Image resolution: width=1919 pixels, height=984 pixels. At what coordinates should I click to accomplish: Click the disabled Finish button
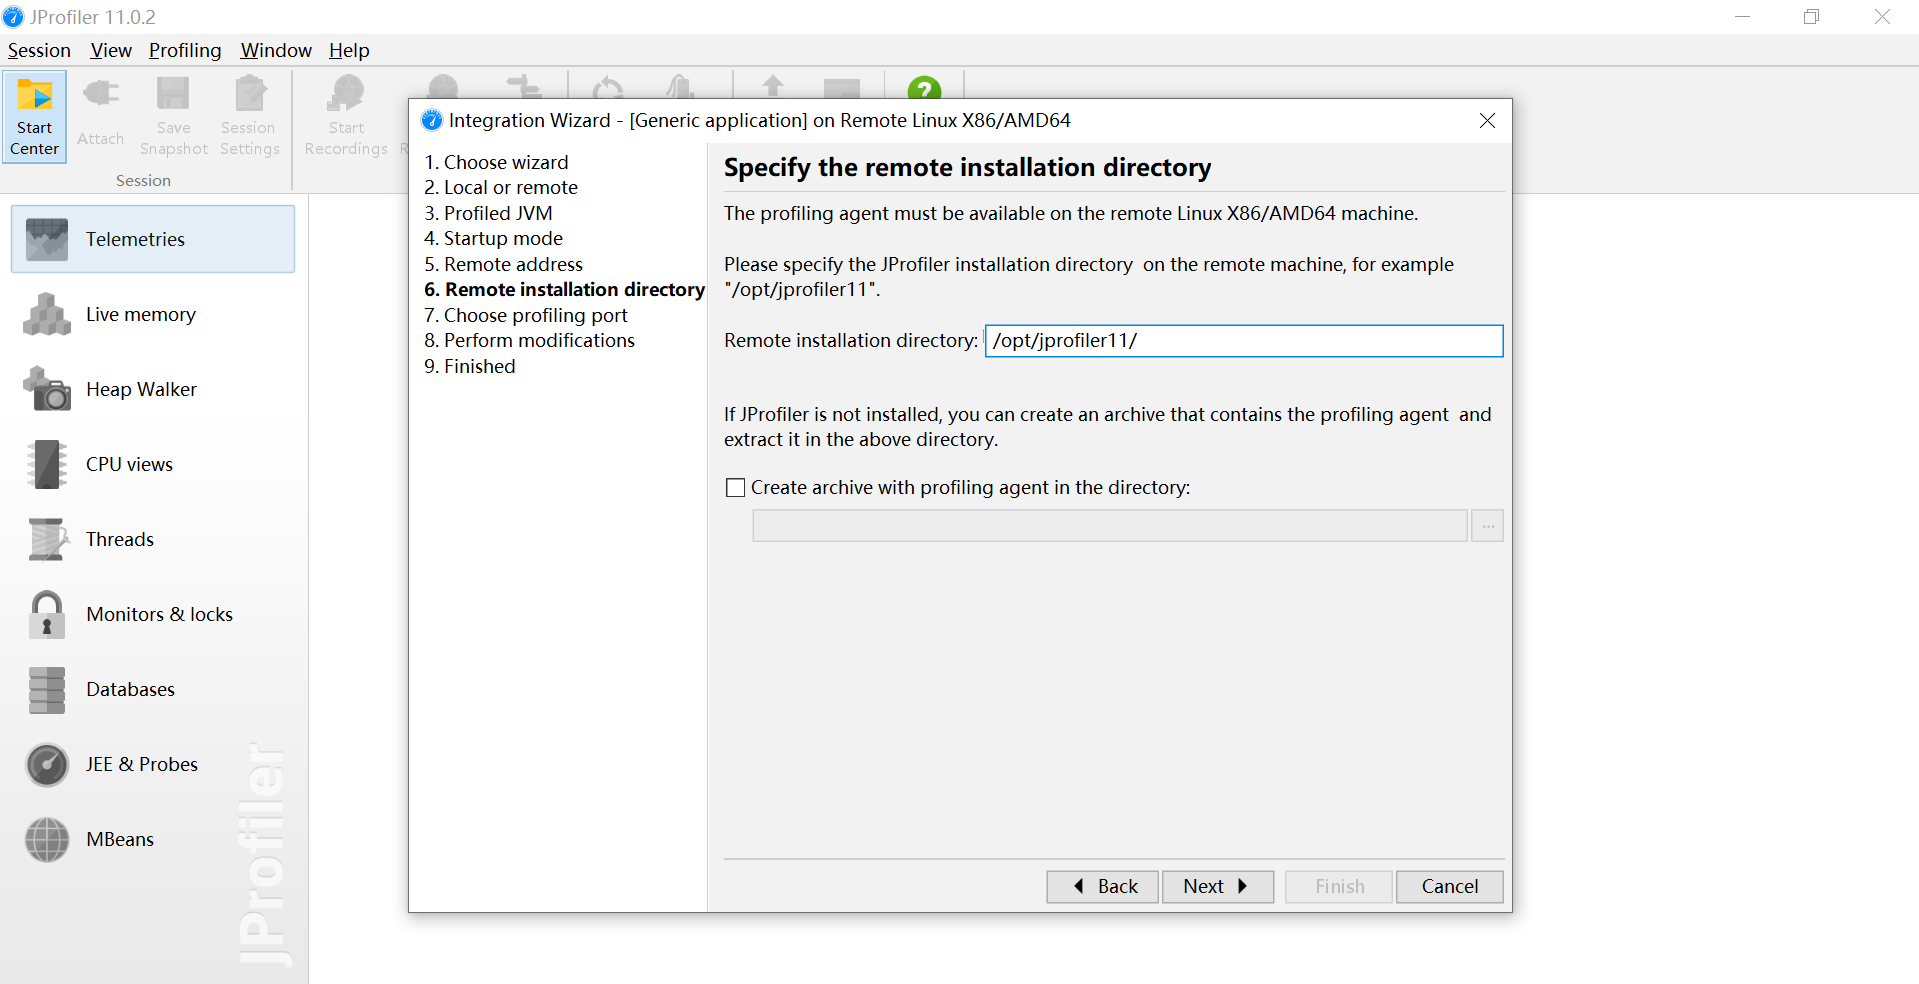[1339, 886]
